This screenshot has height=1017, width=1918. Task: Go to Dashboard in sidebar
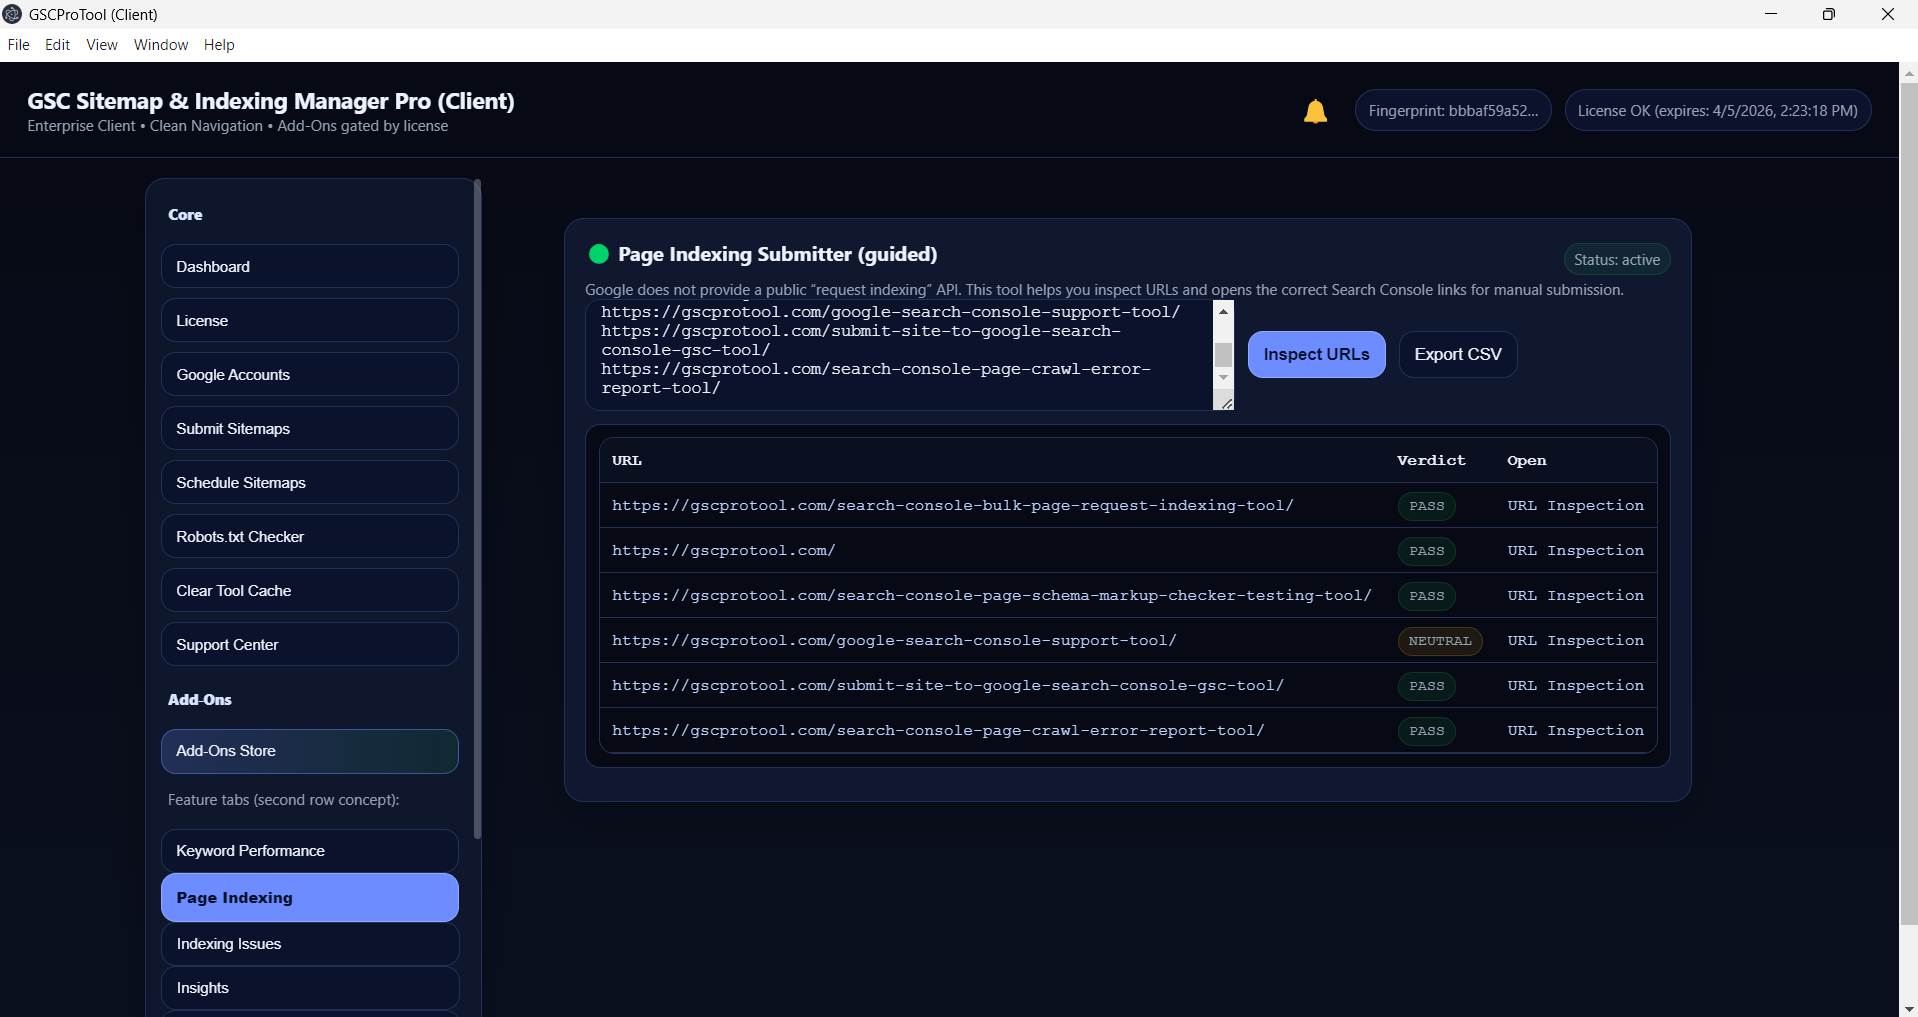309,267
